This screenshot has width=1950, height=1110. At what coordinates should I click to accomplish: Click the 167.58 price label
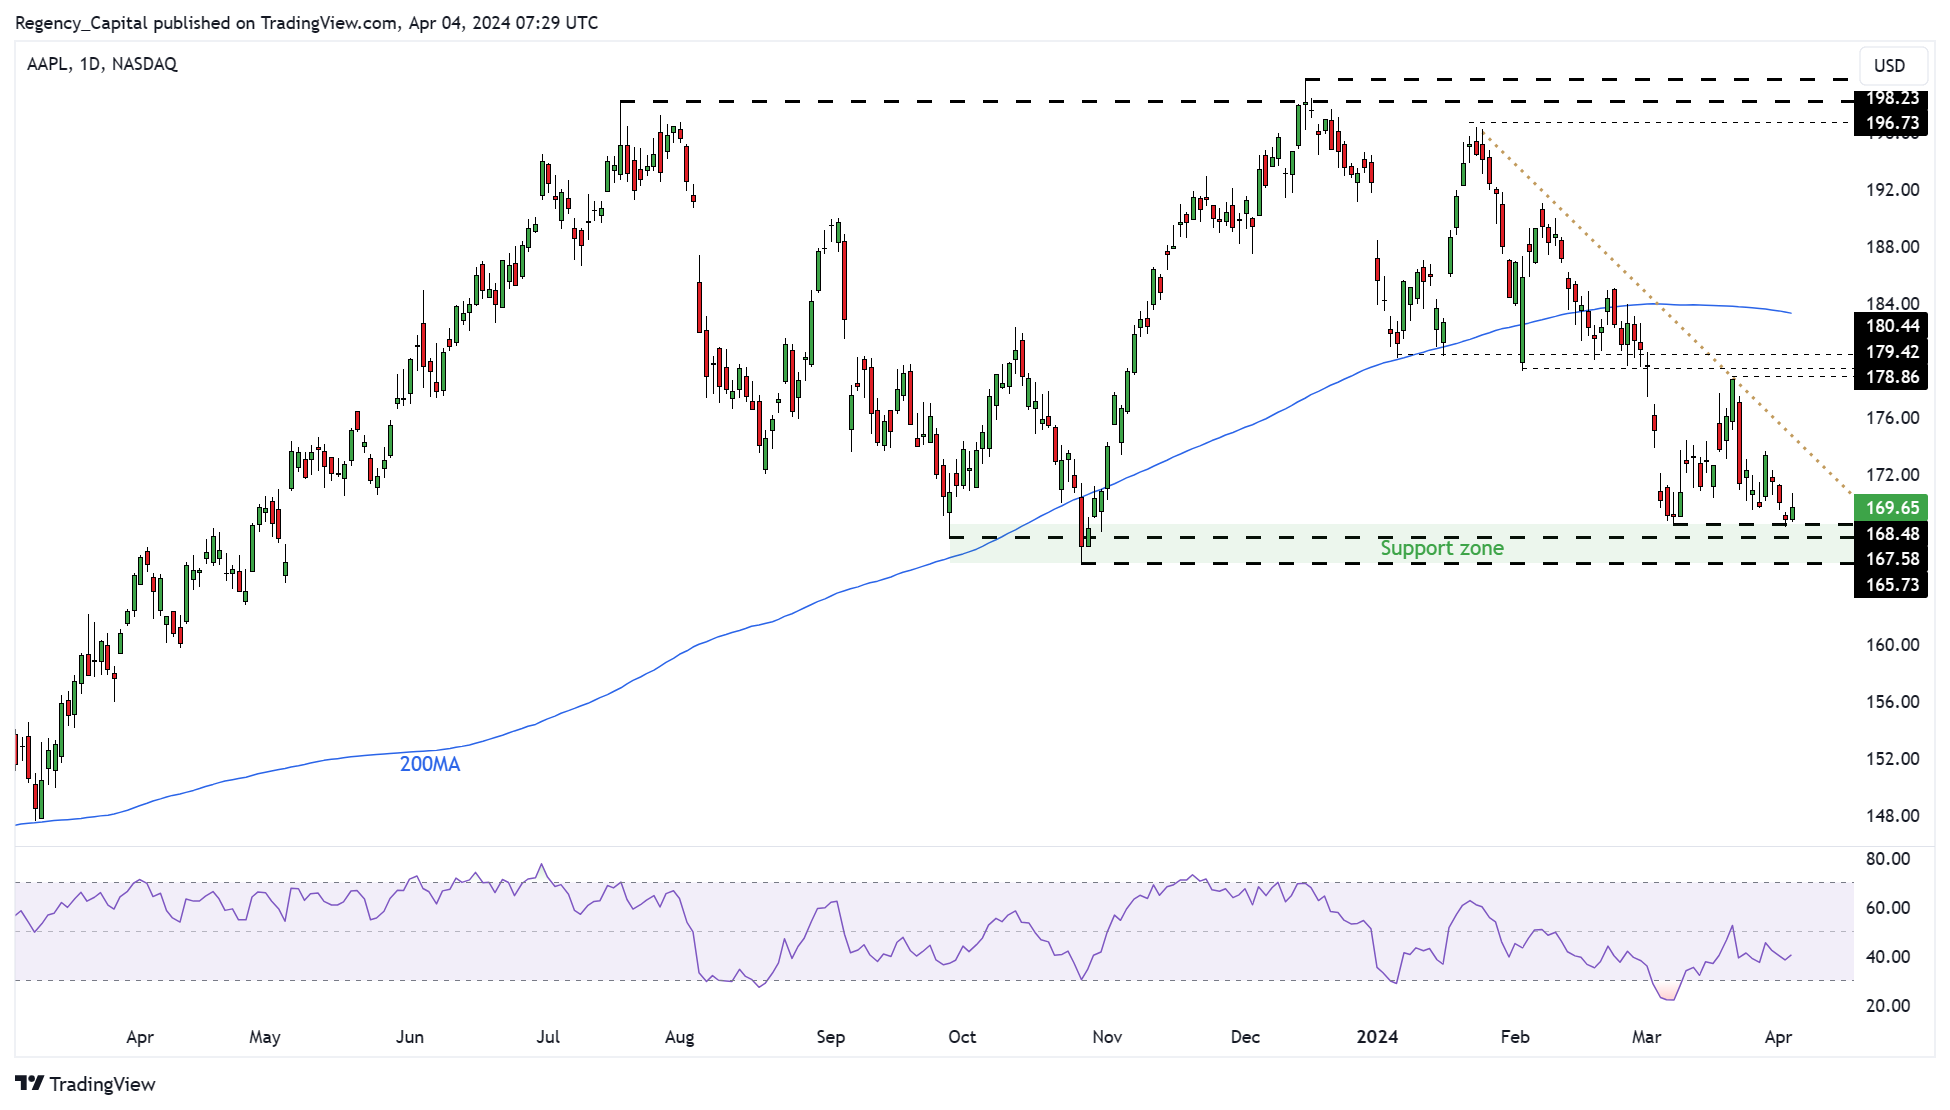click(x=1889, y=559)
